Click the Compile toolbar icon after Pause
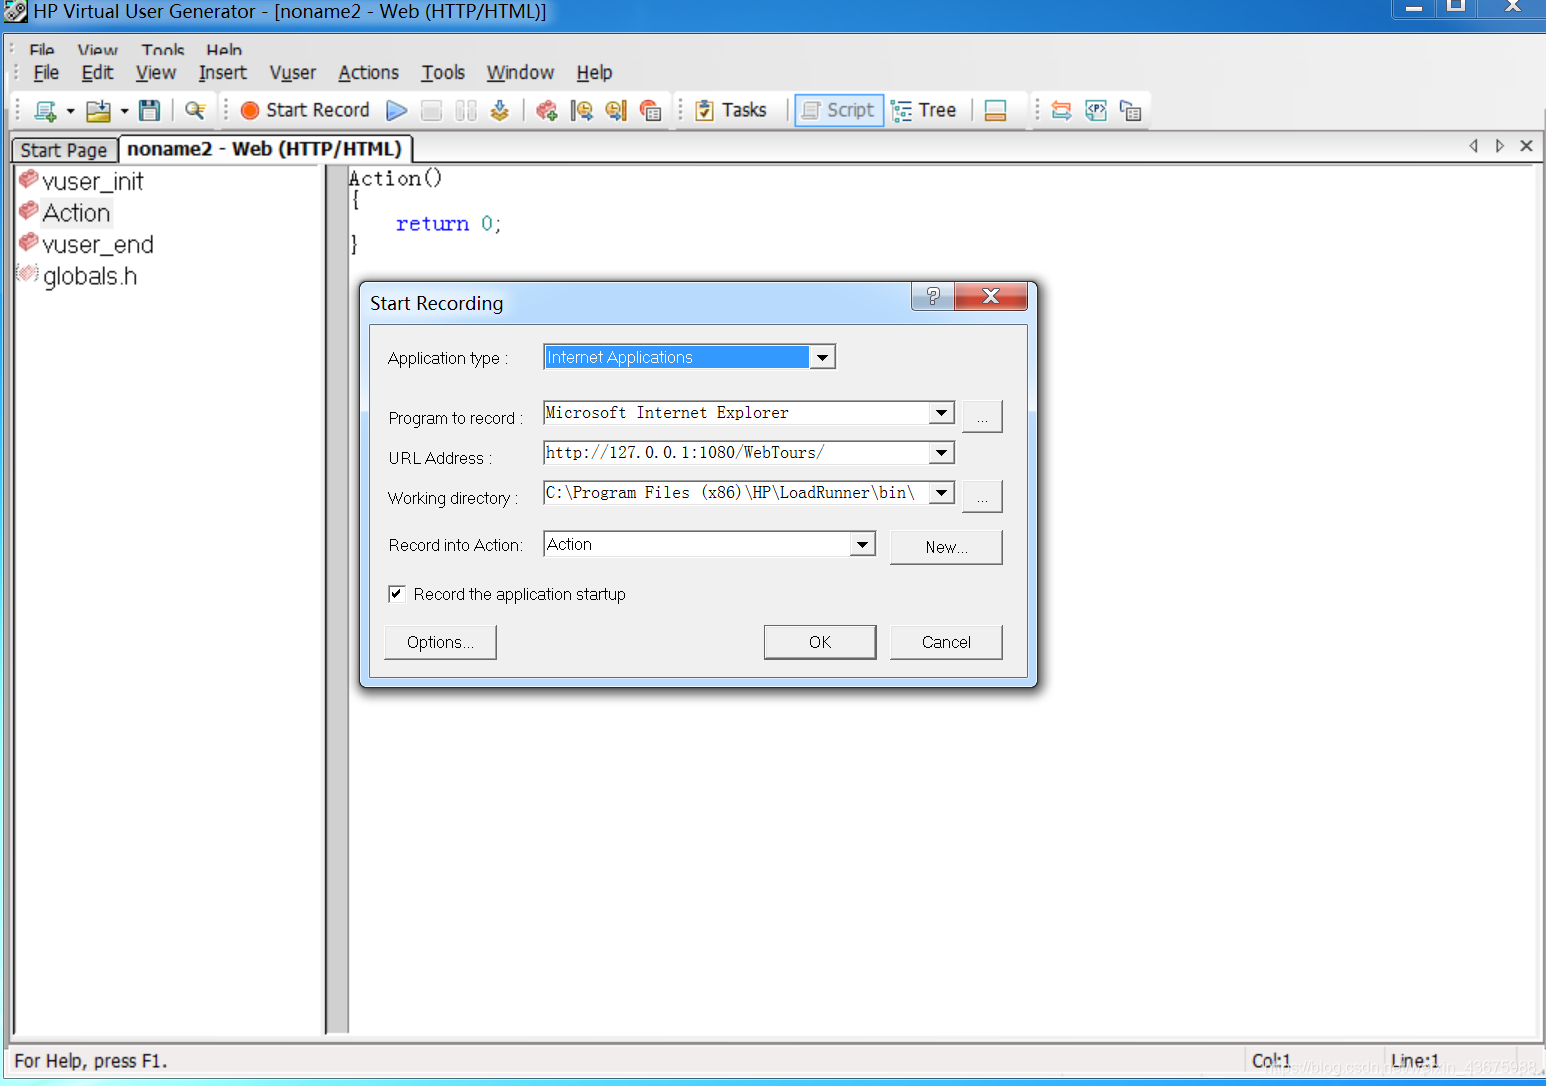This screenshot has width=1546, height=1086. click(500, 110)
